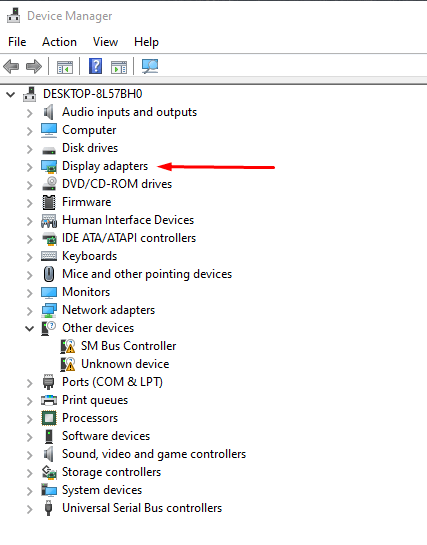Open the blue Help question-mark icon
The width and height of the screenshot is (427, 545).
[x=96, y=66]
